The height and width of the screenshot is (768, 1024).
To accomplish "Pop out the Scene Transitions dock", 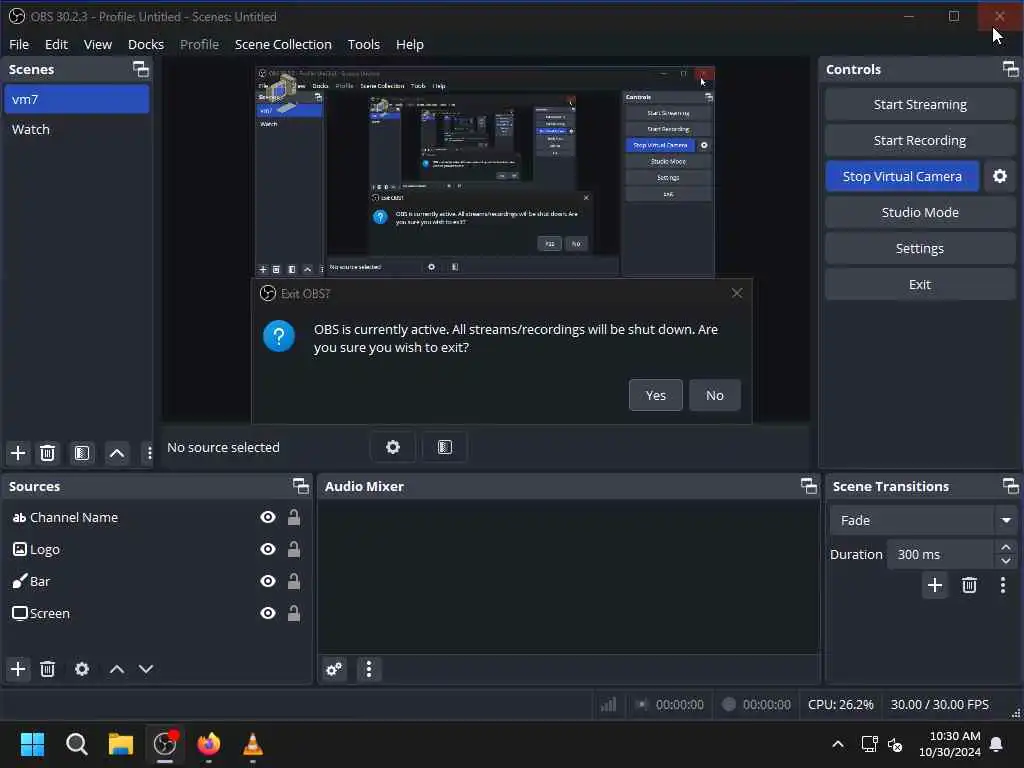I will (x=1010, y=486).
